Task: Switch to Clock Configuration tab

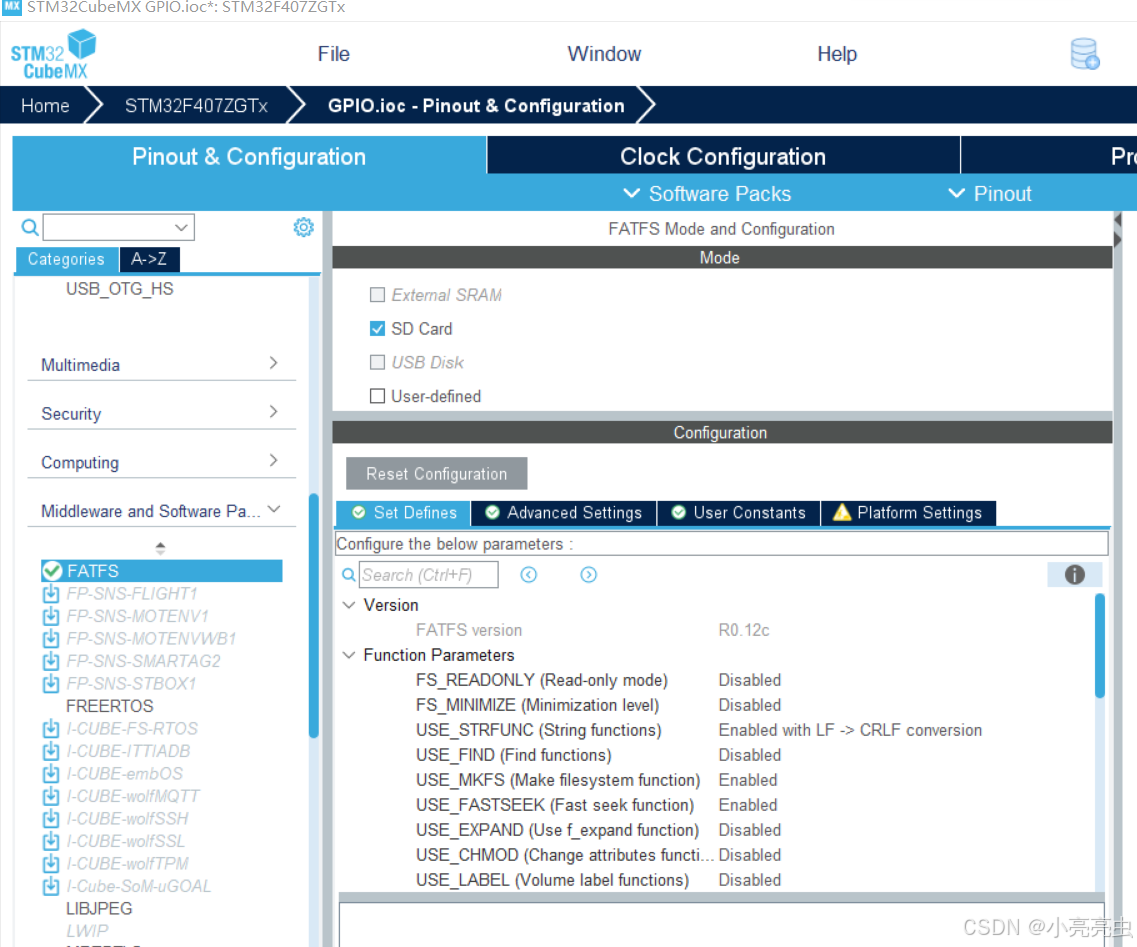Action: click(x=723, y=156)
